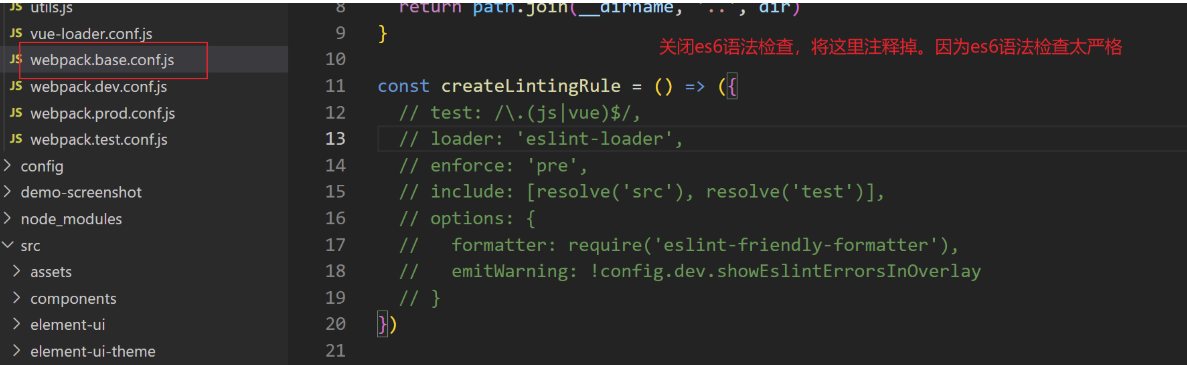Open utils.js in the file explorer
This screenshot has width=1187, height=365.
(51, 7)
